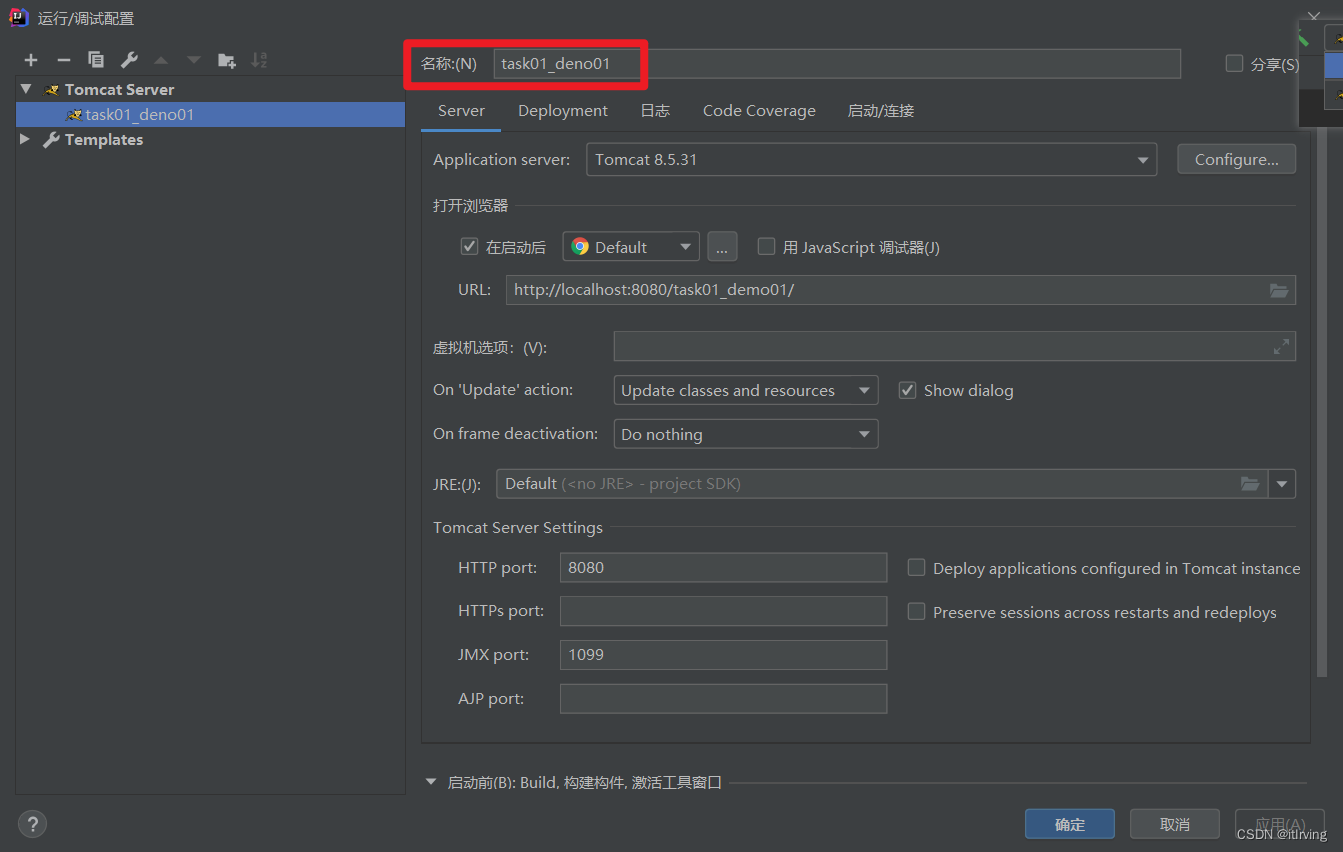Uncheck the Show dialog checkbox
The image size is (1343, 852).
tap(907, 390)
